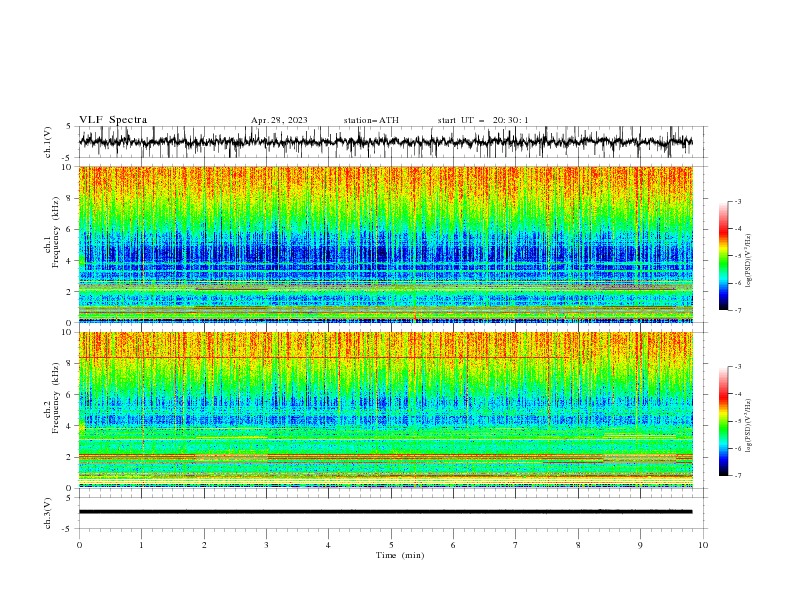
Task: Click time axis tick label "2"
Action: [204, 545]
